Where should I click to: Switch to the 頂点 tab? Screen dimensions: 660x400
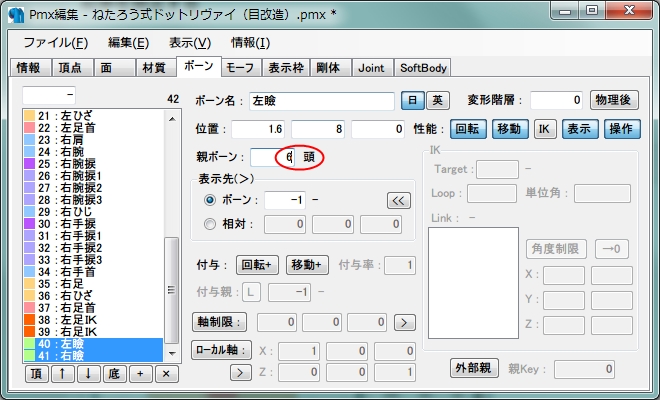click(72, 67)
